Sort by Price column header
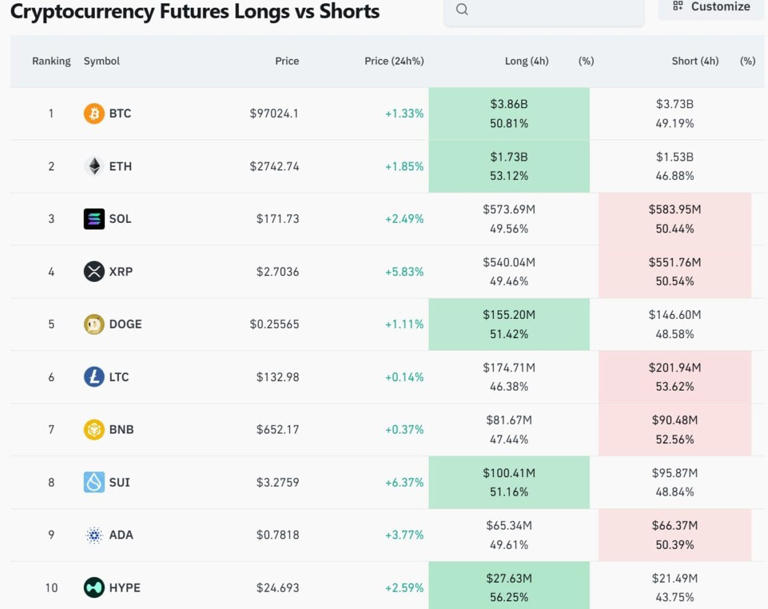768x609 pixels. (287, 61)
